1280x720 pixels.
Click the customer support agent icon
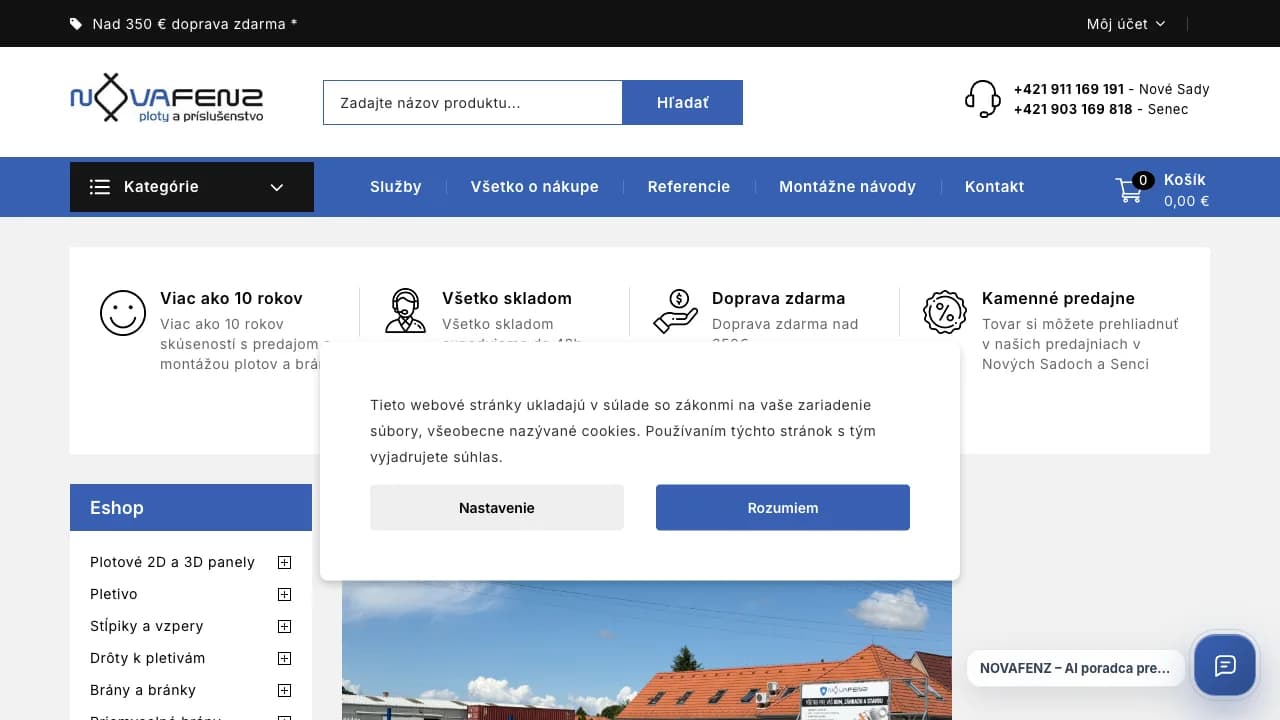coord(405,311)
